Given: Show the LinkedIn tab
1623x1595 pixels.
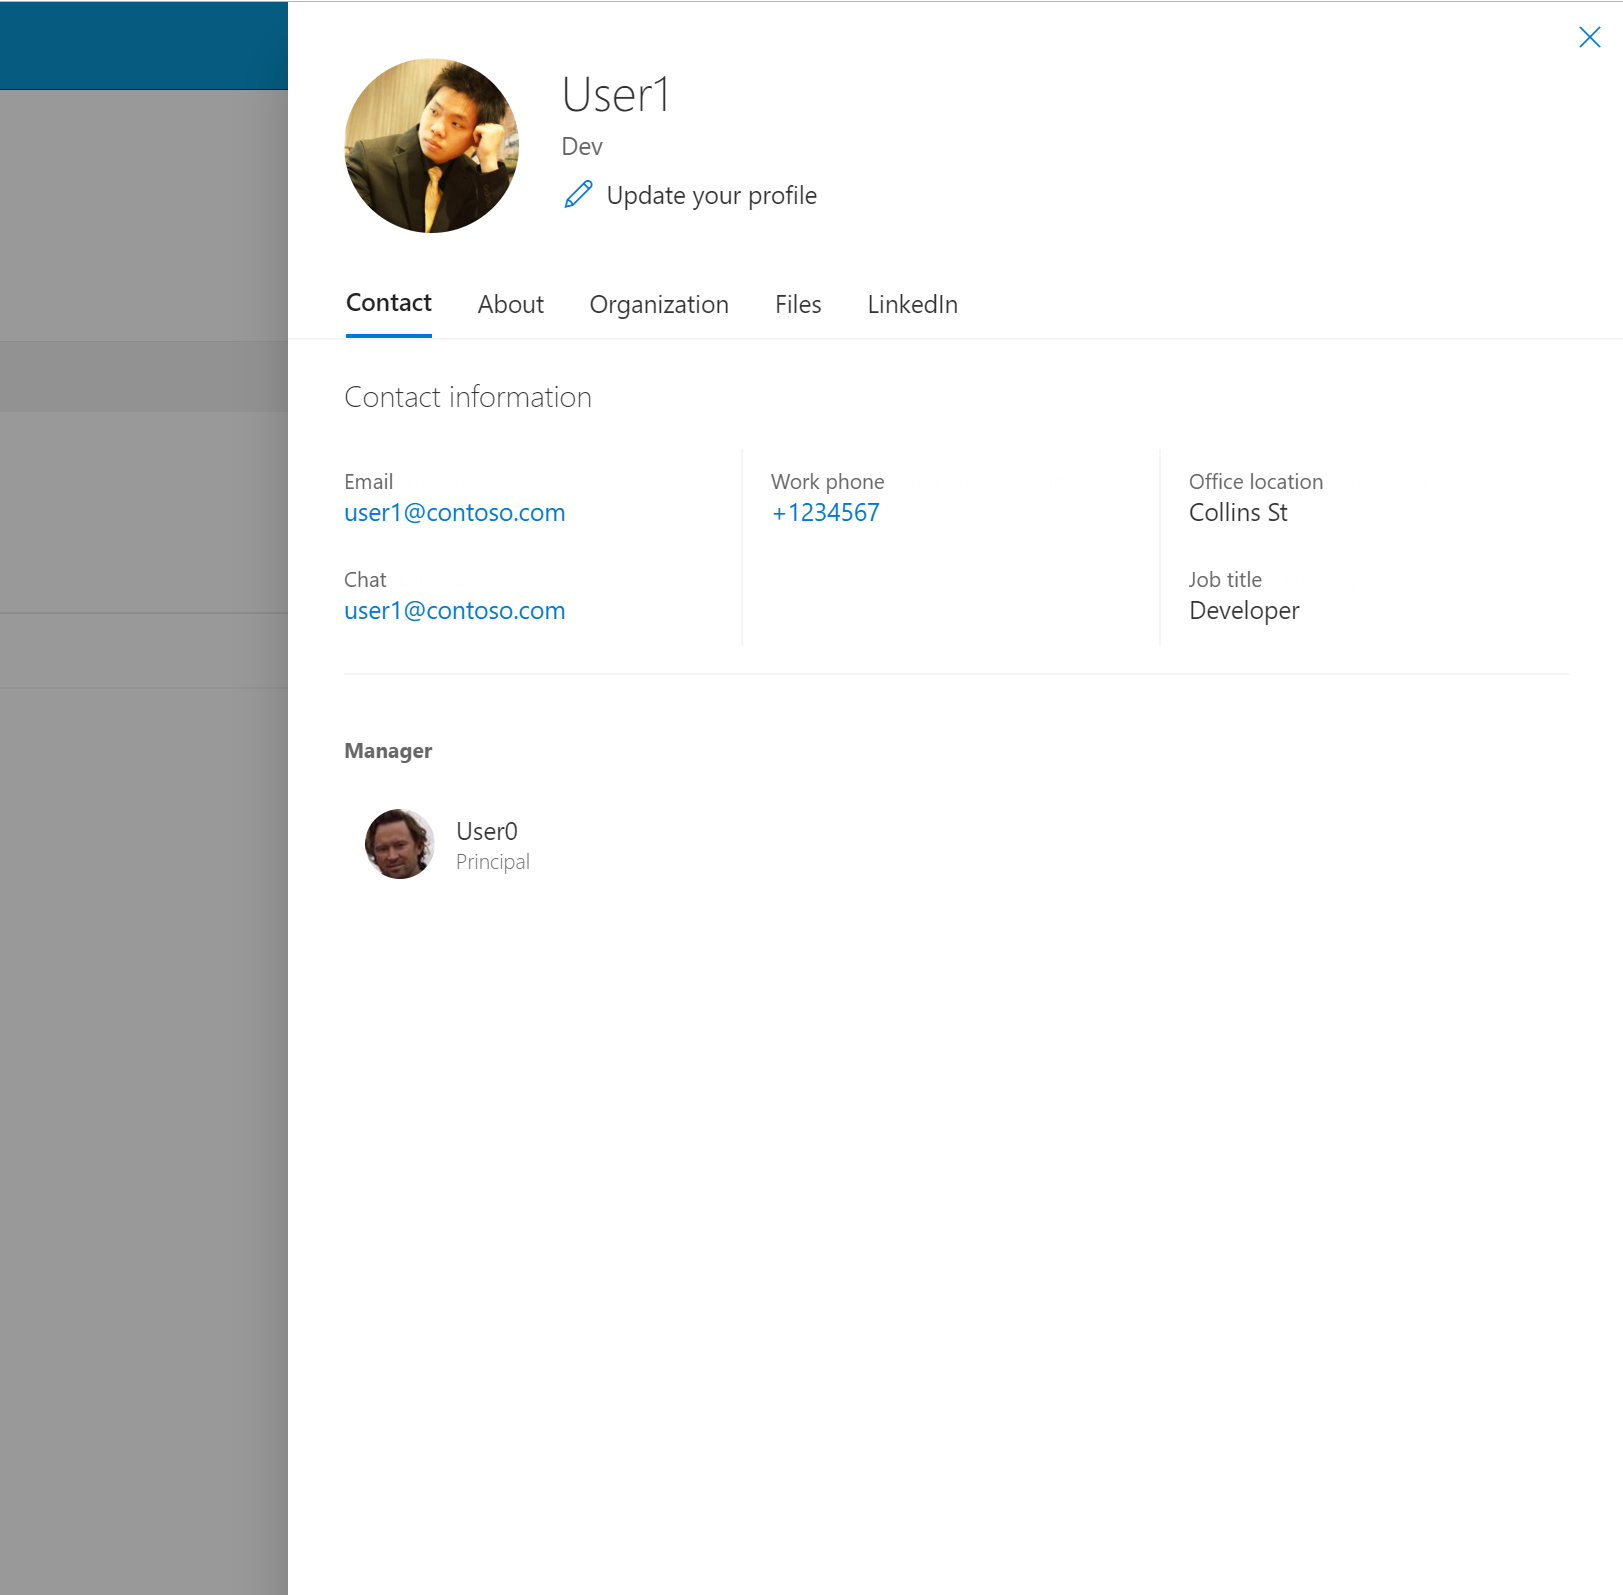Looking at the screenshot, I should click(912, 304).
